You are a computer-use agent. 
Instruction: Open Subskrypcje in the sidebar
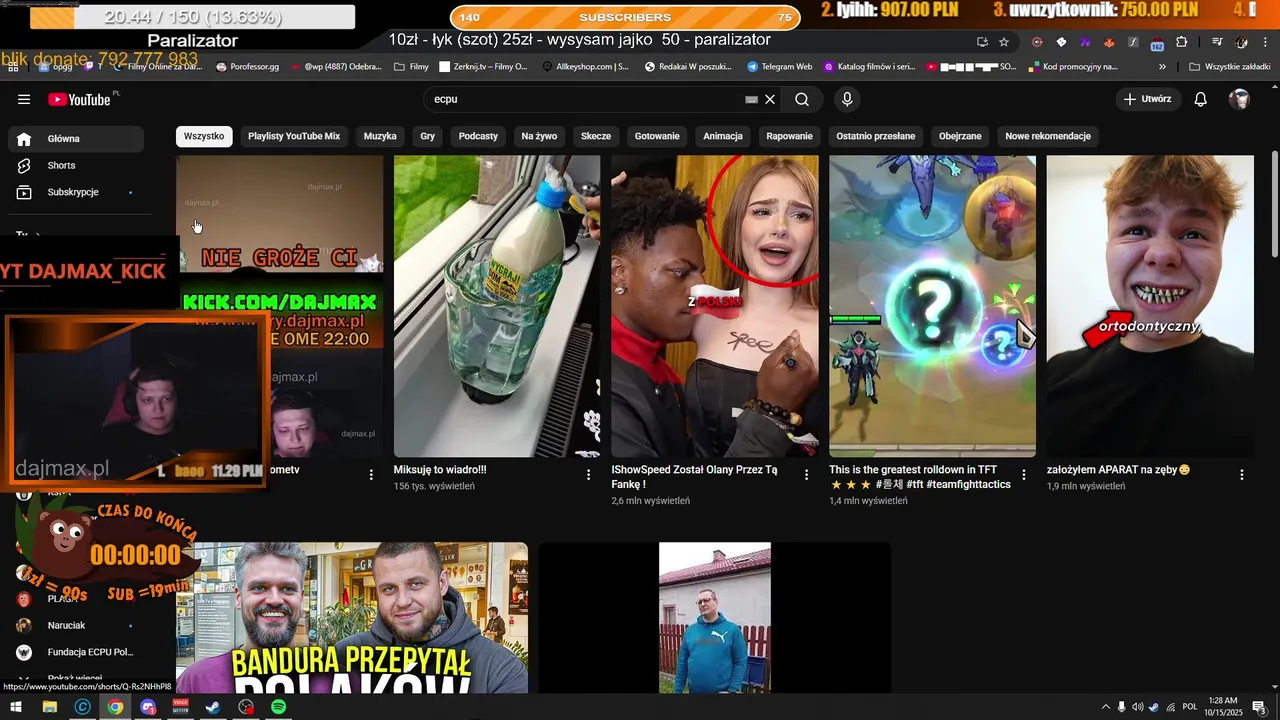pos(76,192)
